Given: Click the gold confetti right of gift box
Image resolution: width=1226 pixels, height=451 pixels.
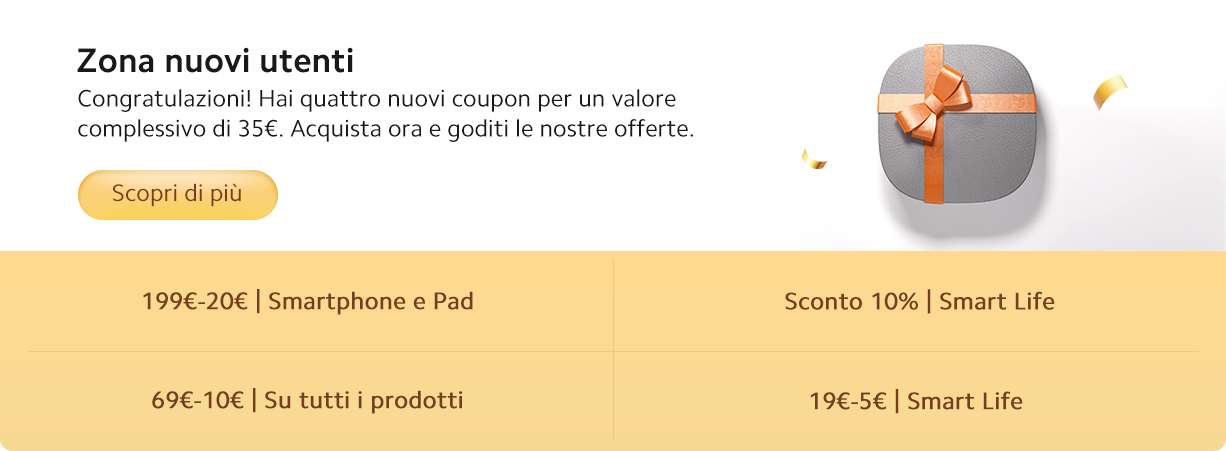Looking at the screenshot, I should (1110, 89).
